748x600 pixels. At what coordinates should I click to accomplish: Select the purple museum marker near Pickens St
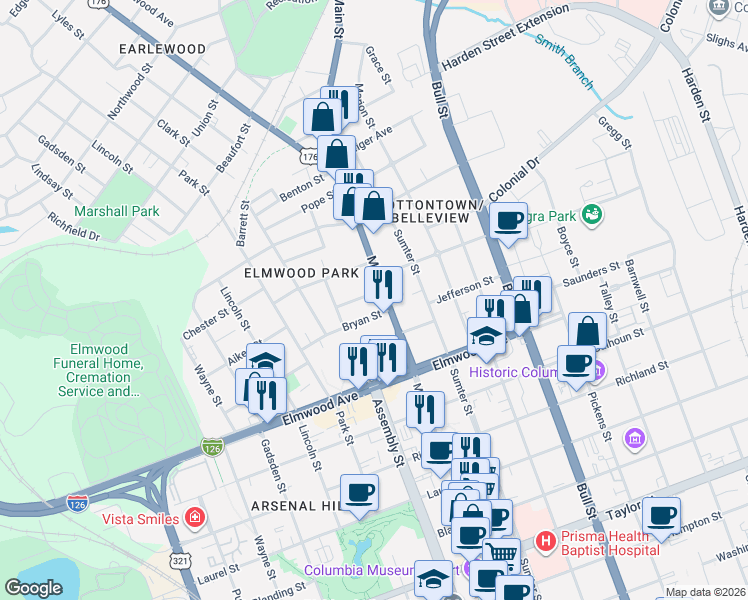[x=634, y=438]
